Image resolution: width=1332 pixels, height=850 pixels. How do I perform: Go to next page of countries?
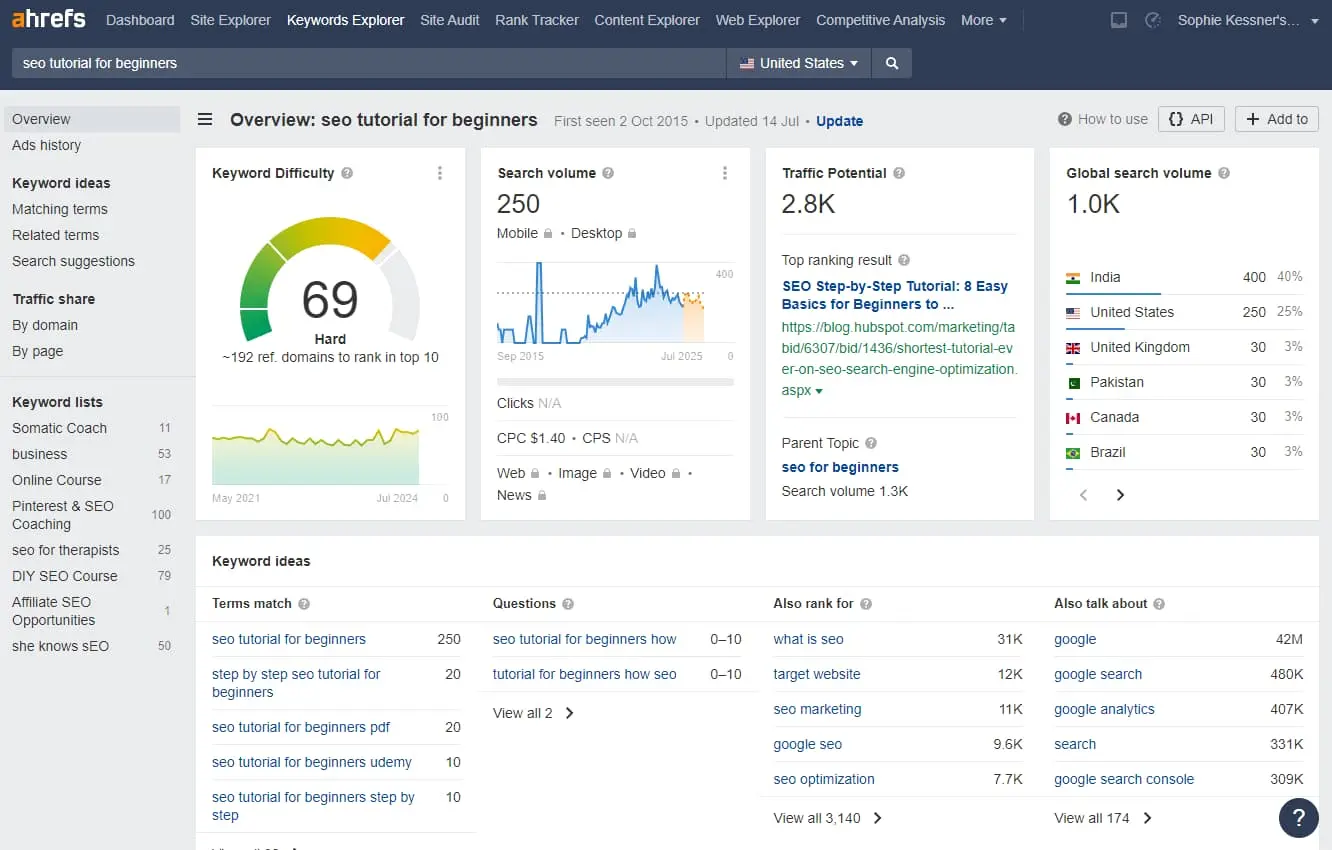coord(1120,495)
